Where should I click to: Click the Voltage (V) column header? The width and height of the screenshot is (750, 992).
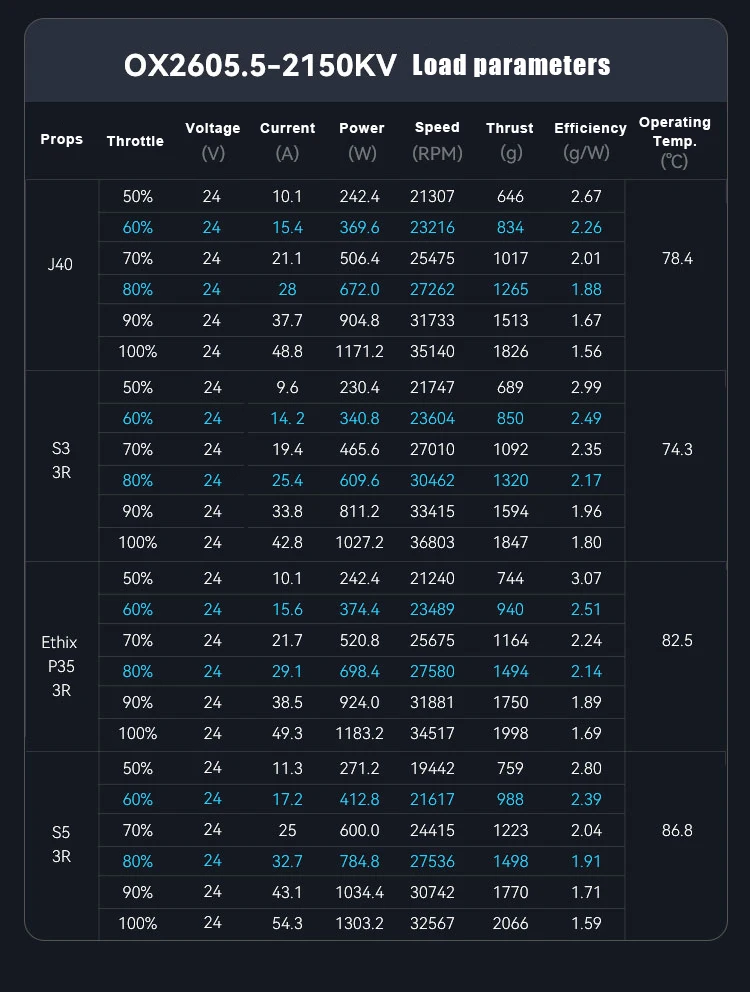tap(213, 140)
